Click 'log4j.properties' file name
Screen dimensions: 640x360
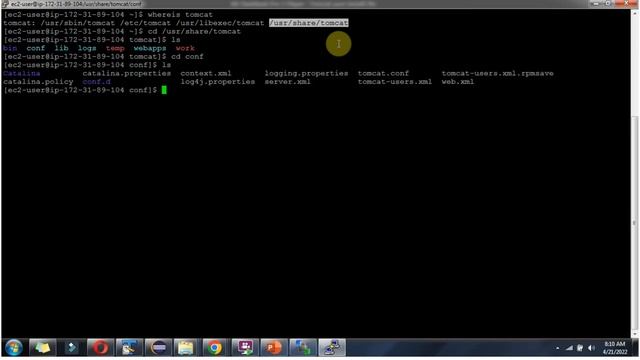coord(218,82)
